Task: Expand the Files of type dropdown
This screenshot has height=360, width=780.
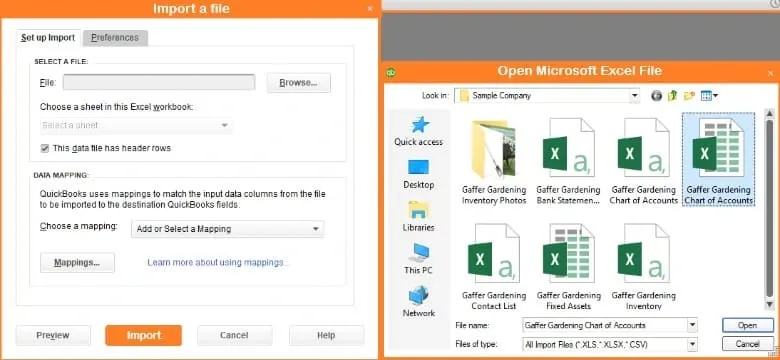Action: [692, 344]
